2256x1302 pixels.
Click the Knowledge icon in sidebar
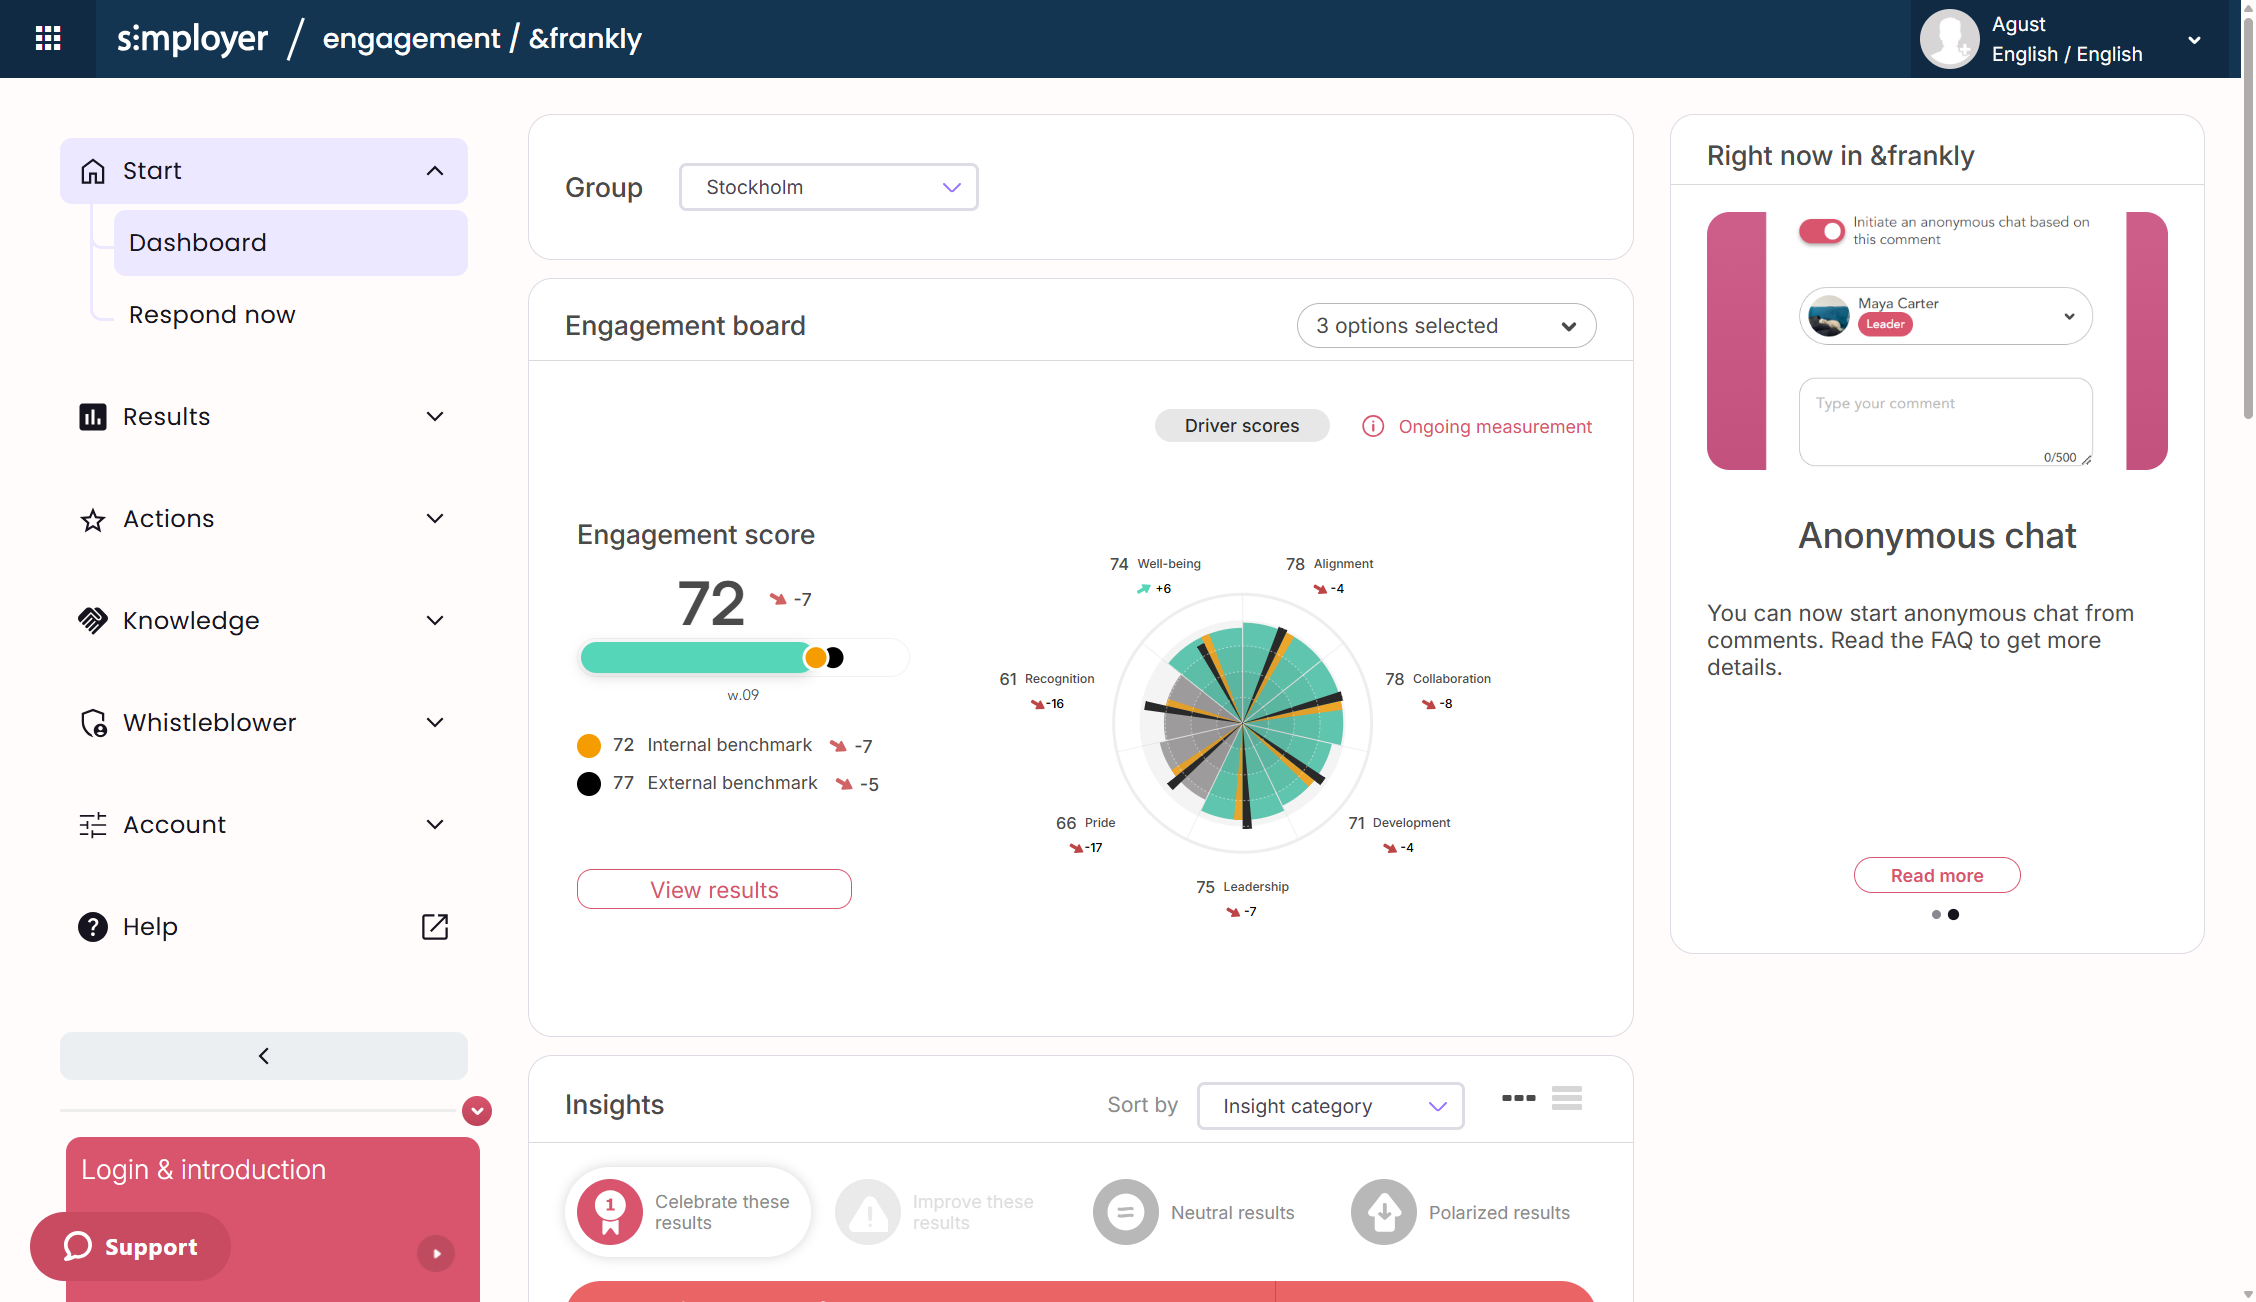93,621
